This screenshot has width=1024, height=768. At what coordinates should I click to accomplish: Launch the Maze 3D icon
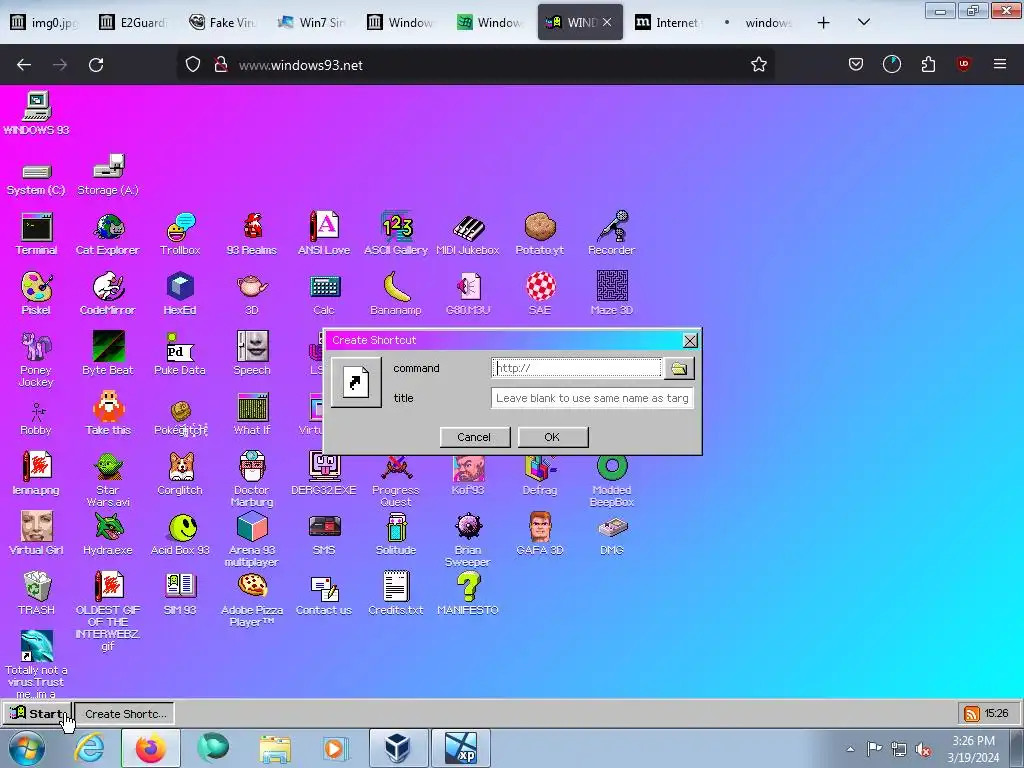tap(612, 293)
